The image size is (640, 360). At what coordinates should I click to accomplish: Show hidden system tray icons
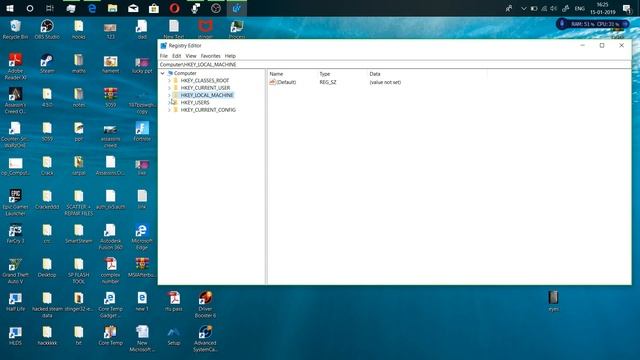tap(524, 8)
